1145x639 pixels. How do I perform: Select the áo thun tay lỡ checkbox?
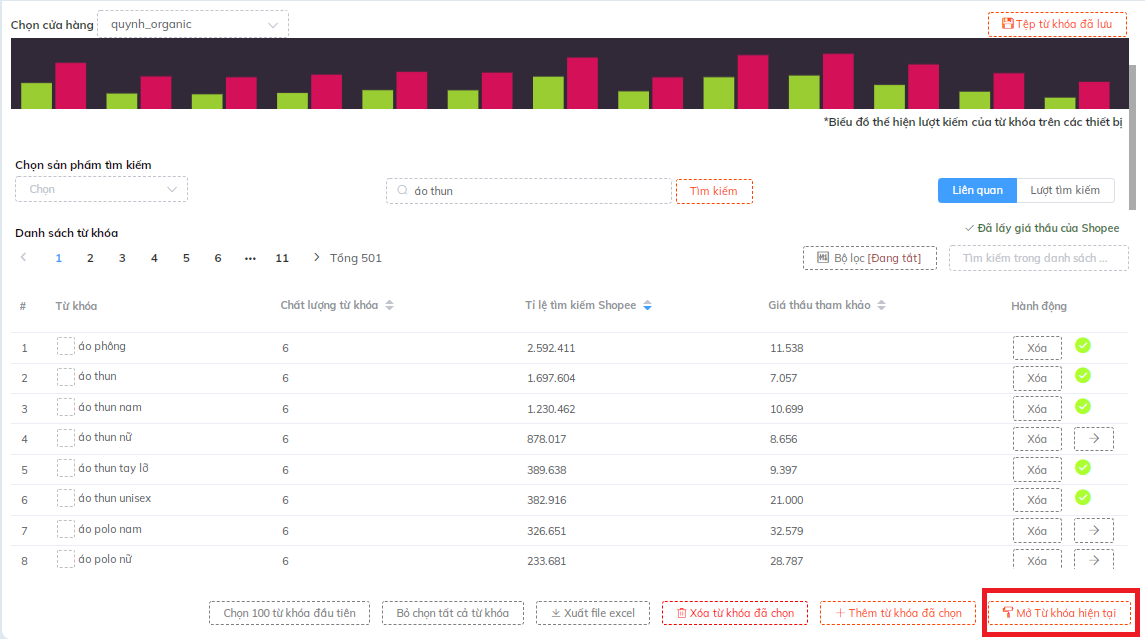coord(66,468)
